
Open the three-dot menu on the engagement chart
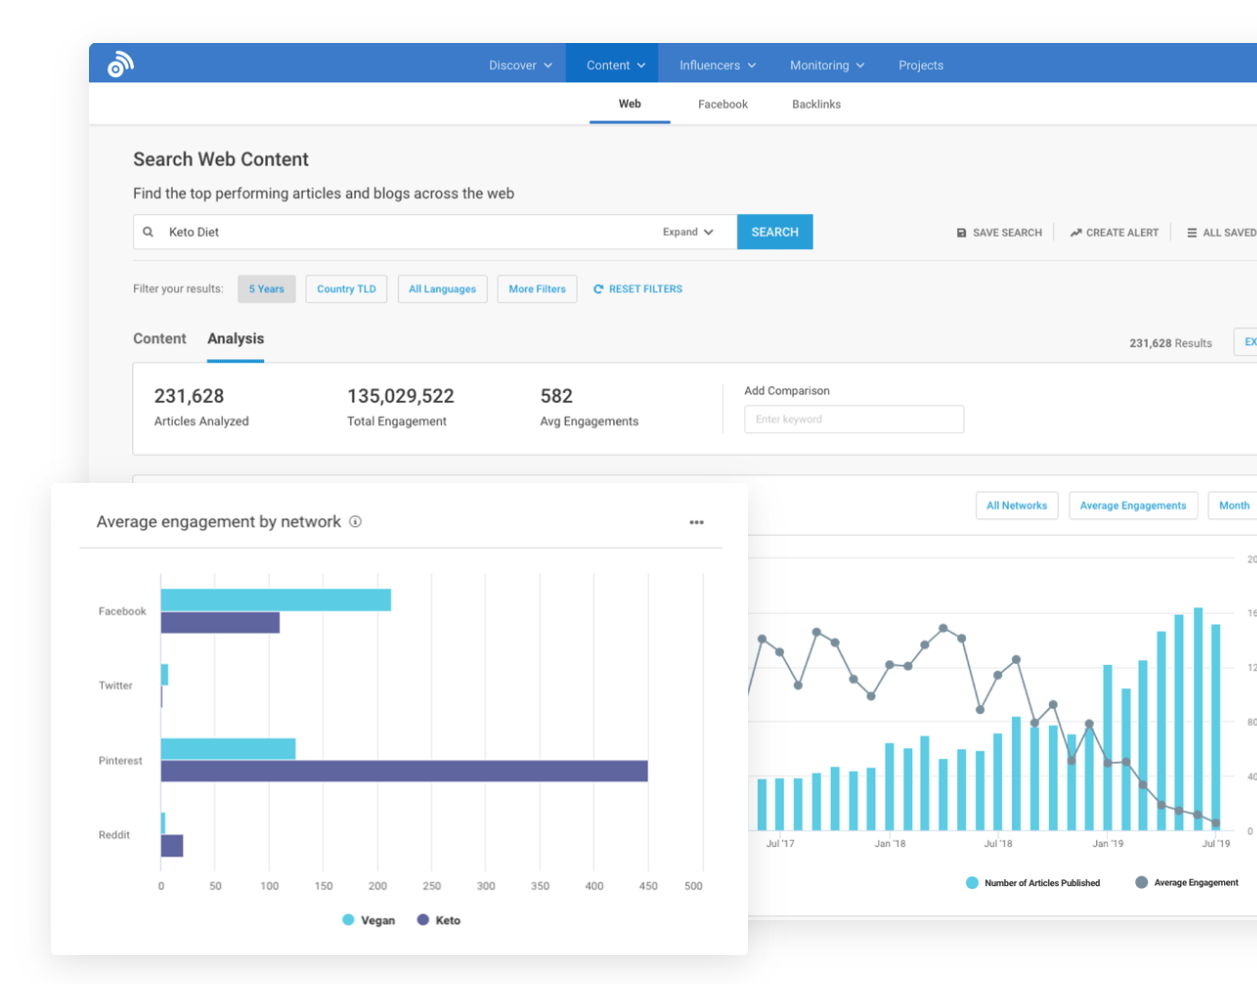click(x=696, y=522)
